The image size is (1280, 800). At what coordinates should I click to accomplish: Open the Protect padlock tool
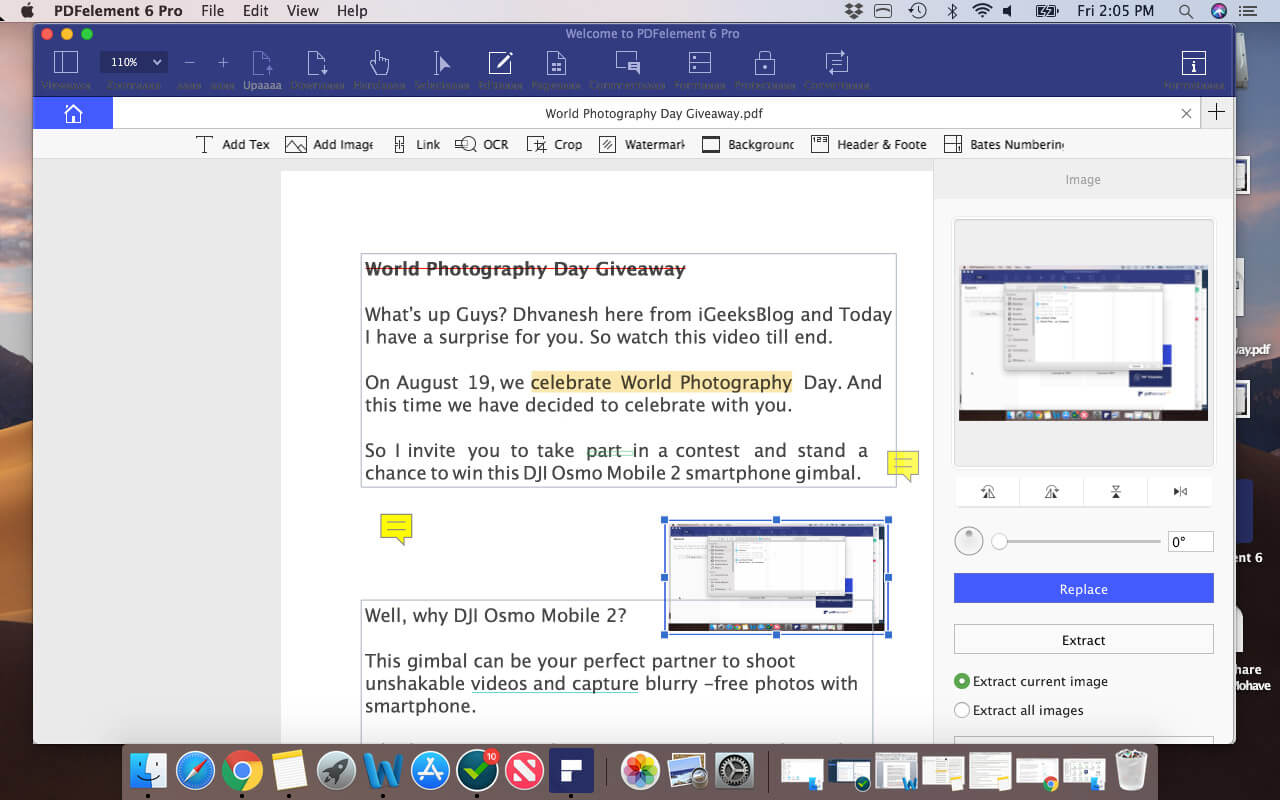pos(765,62)
